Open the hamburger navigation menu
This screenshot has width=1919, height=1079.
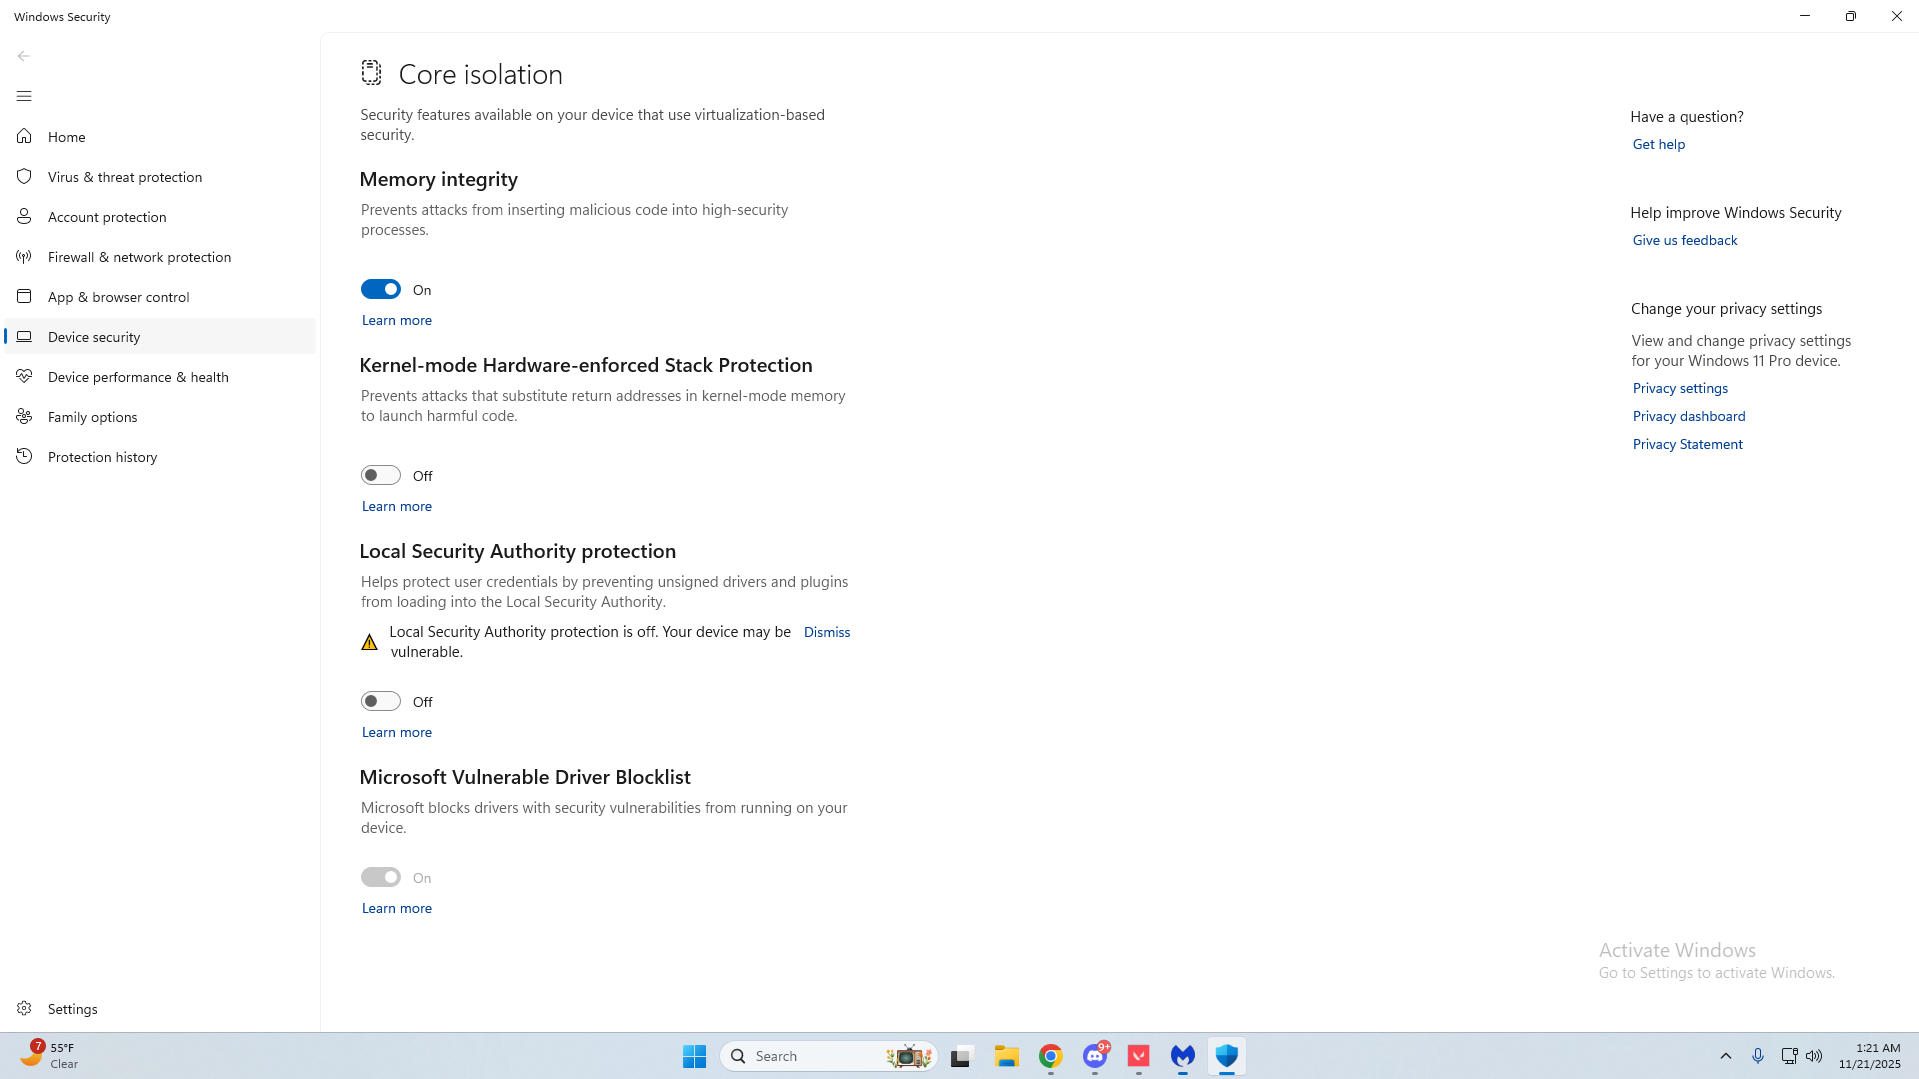(24, 96)
